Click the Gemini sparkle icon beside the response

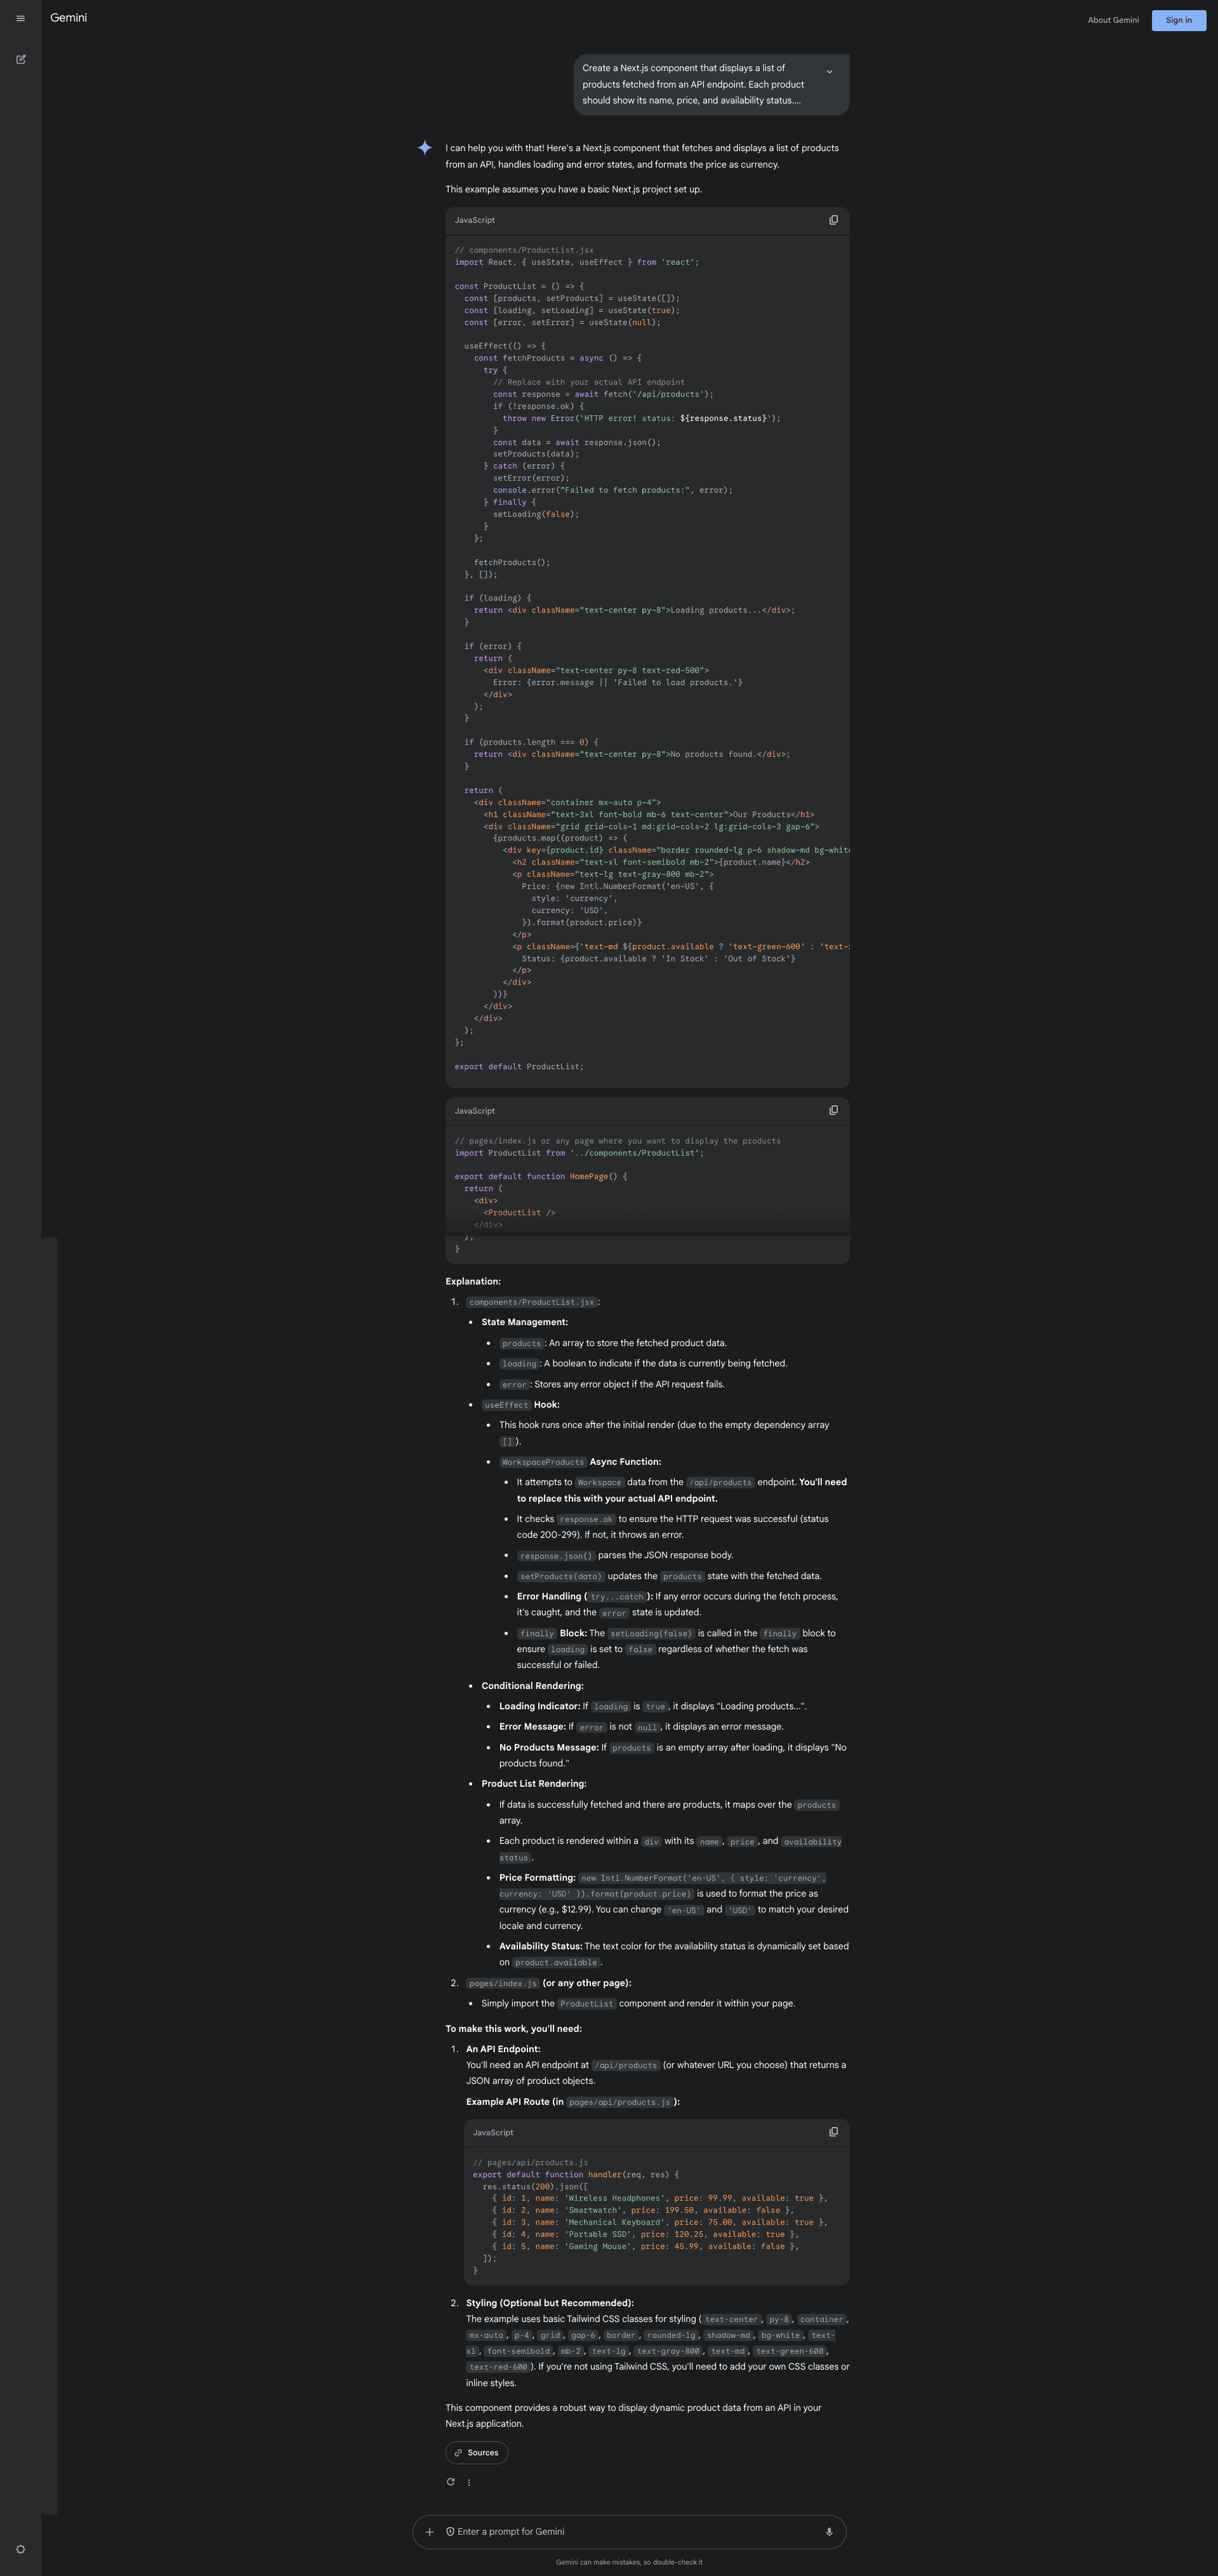(424, 148)
